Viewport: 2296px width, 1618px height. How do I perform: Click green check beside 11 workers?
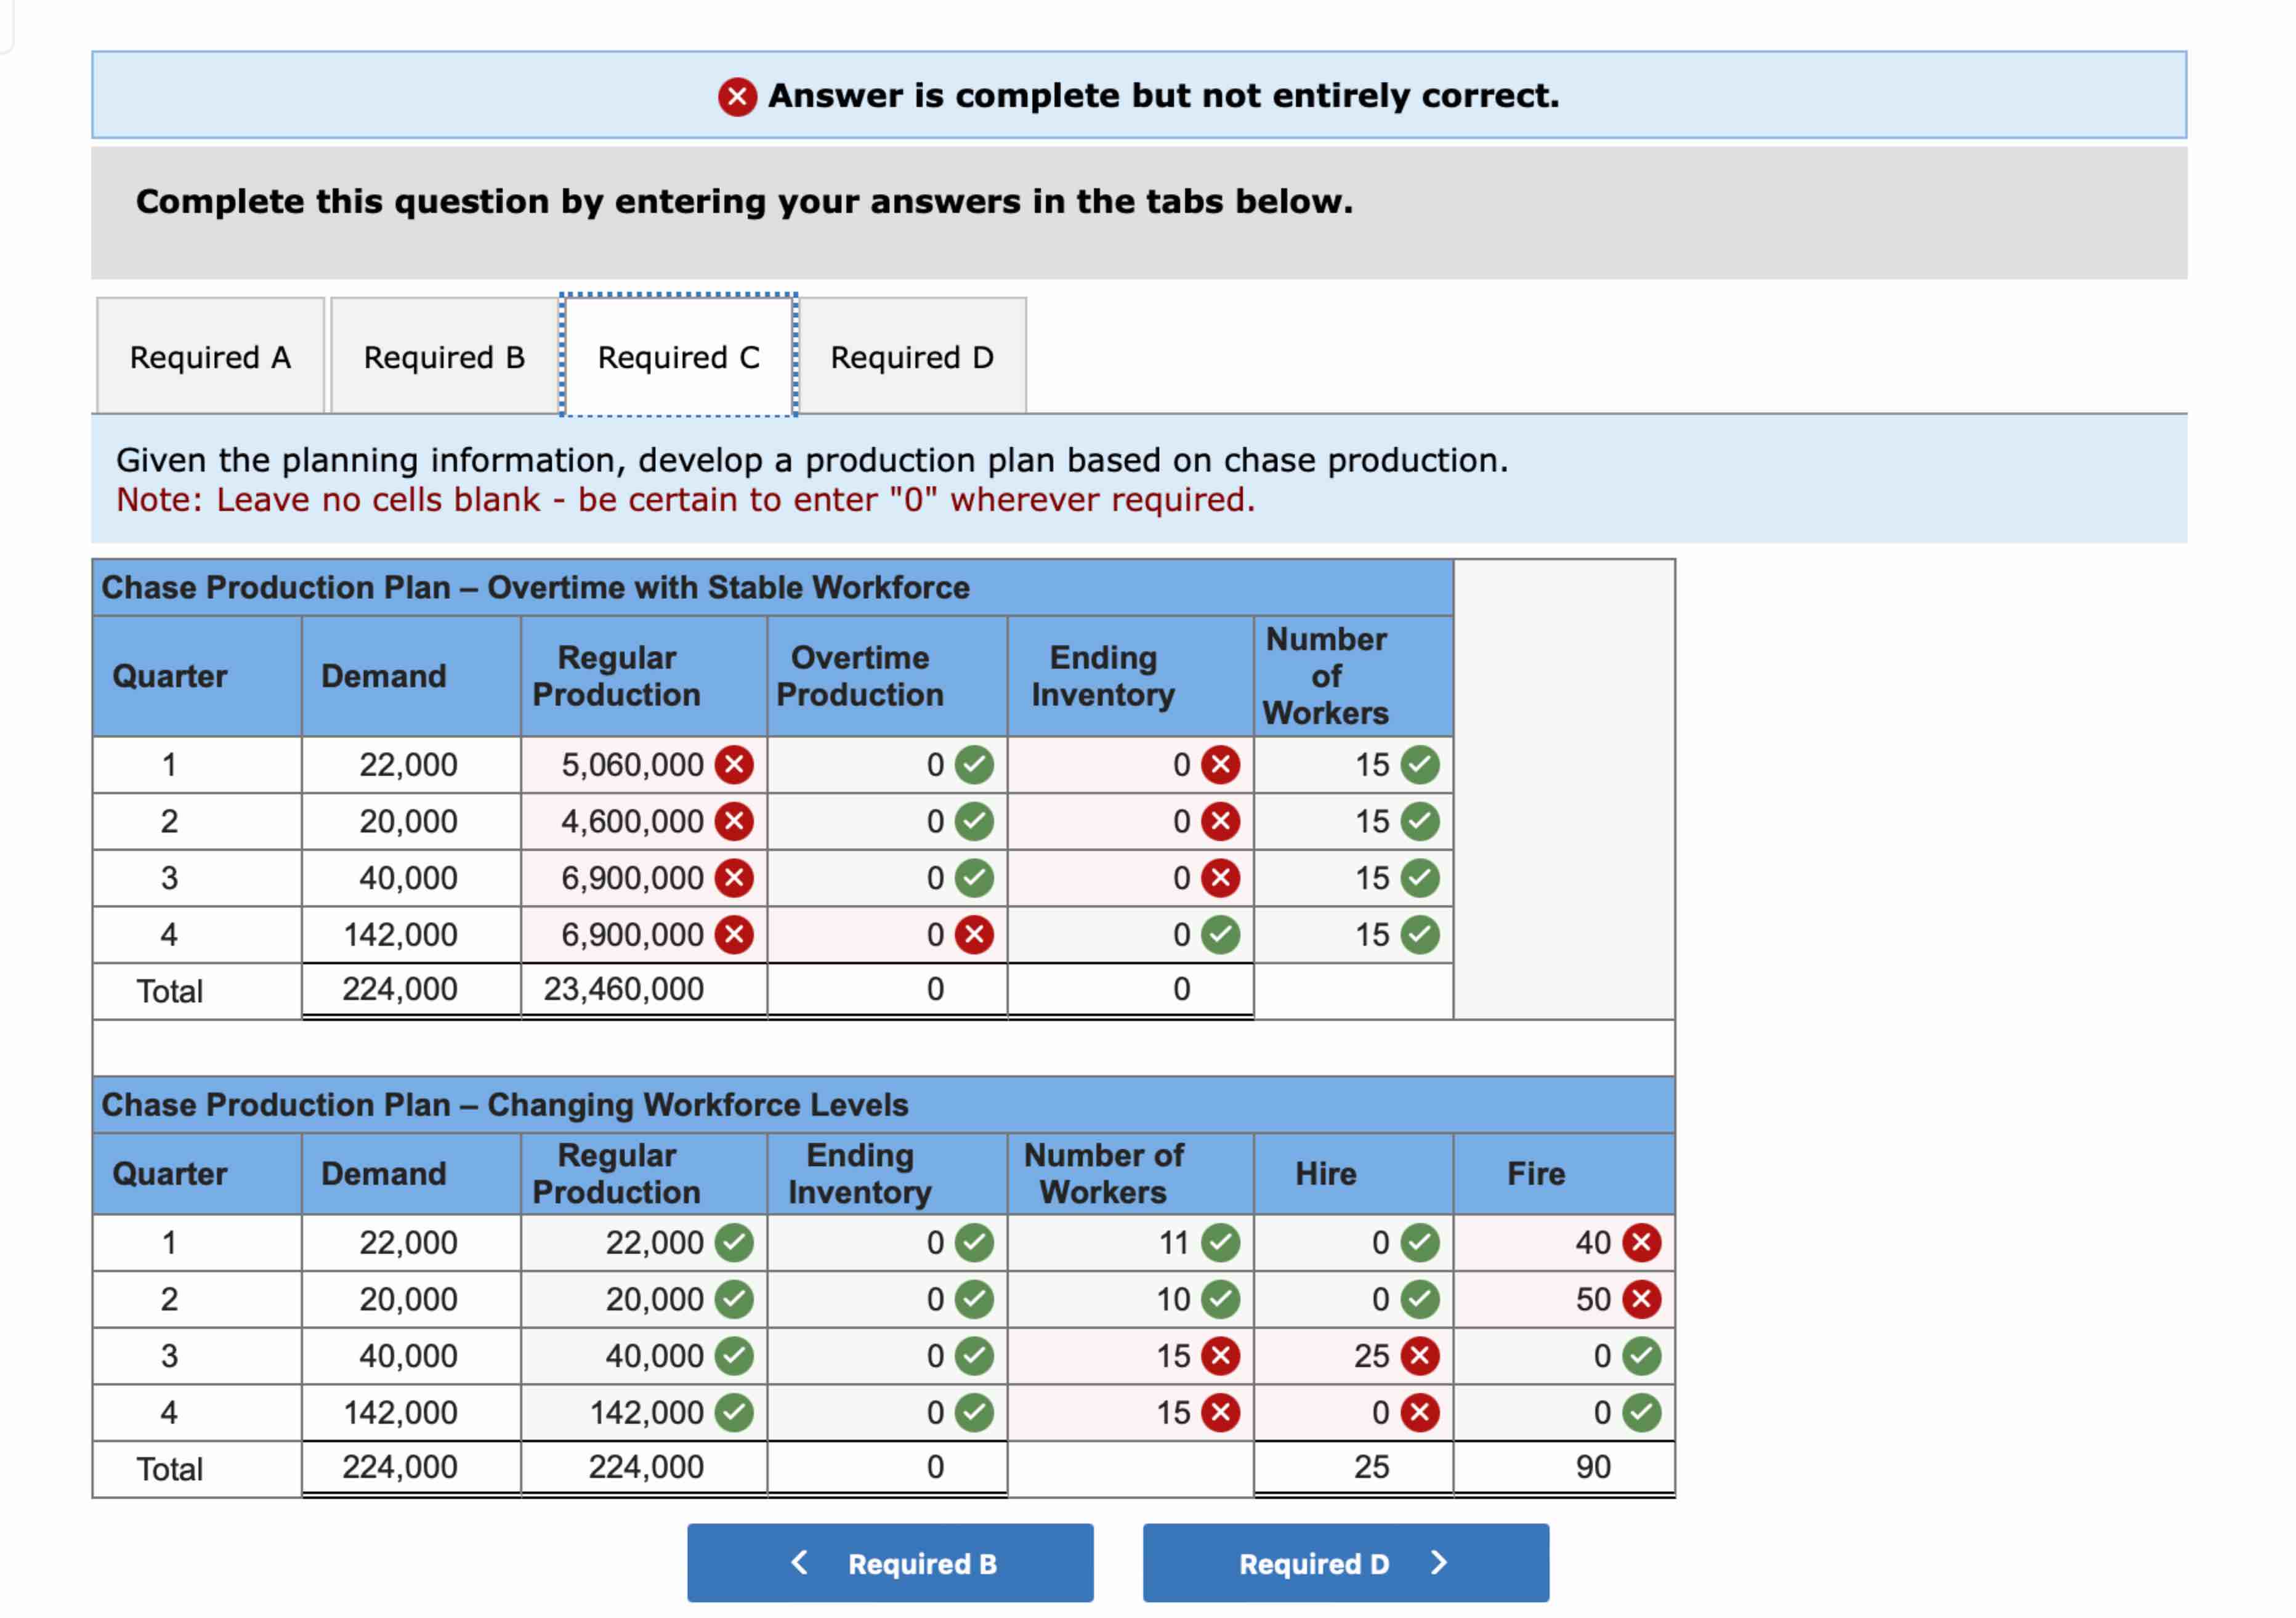pos(1220,1243)
